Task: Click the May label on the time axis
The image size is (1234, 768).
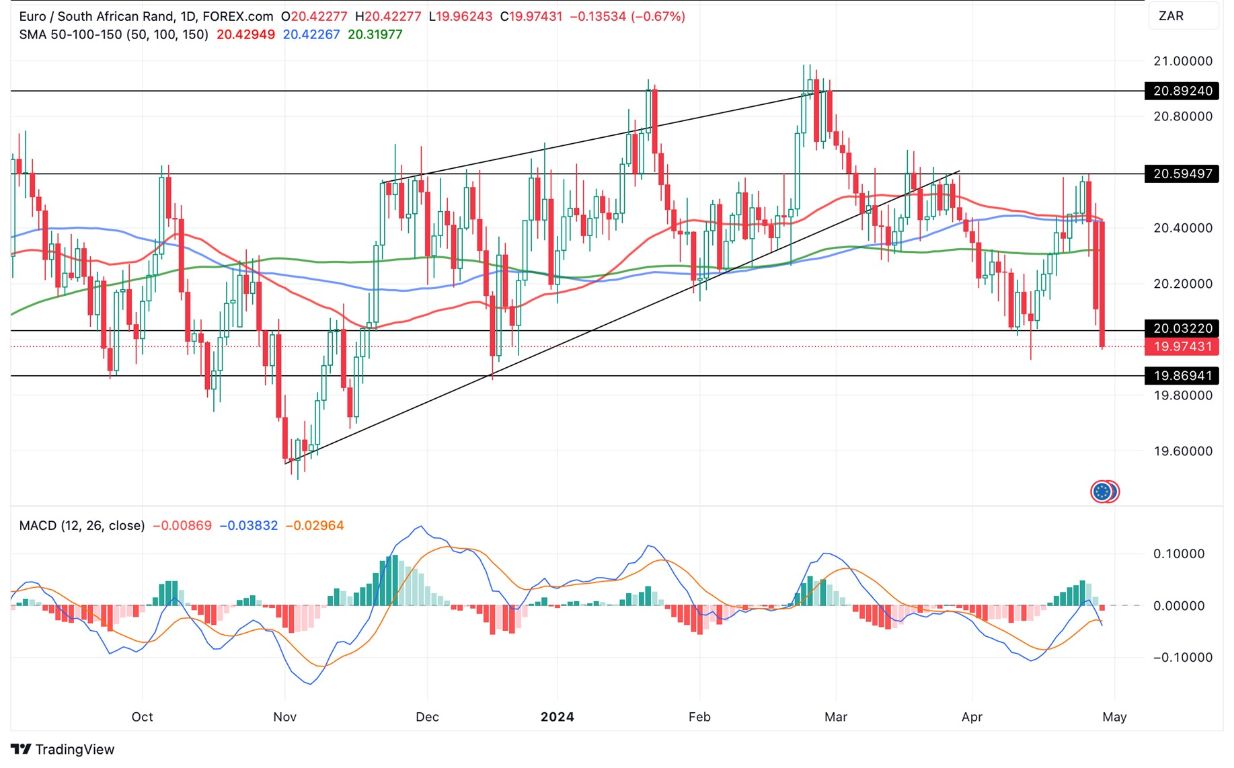Action: pyautogui.click(x=1114, y=717)
